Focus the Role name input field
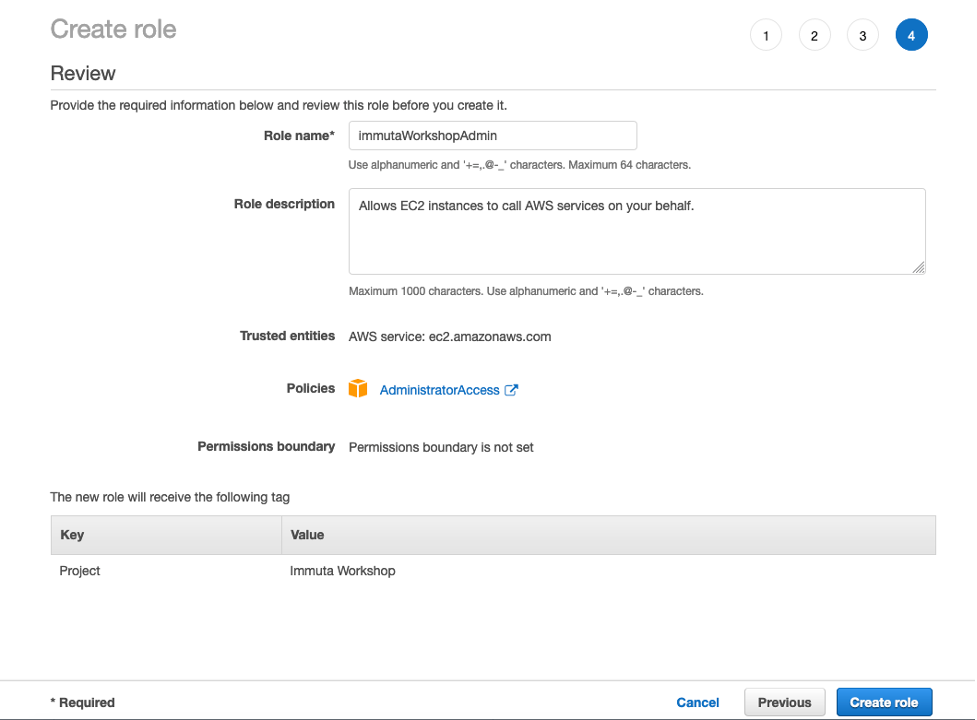Screen dimensions: 977x720 click(x=493, y=136)
